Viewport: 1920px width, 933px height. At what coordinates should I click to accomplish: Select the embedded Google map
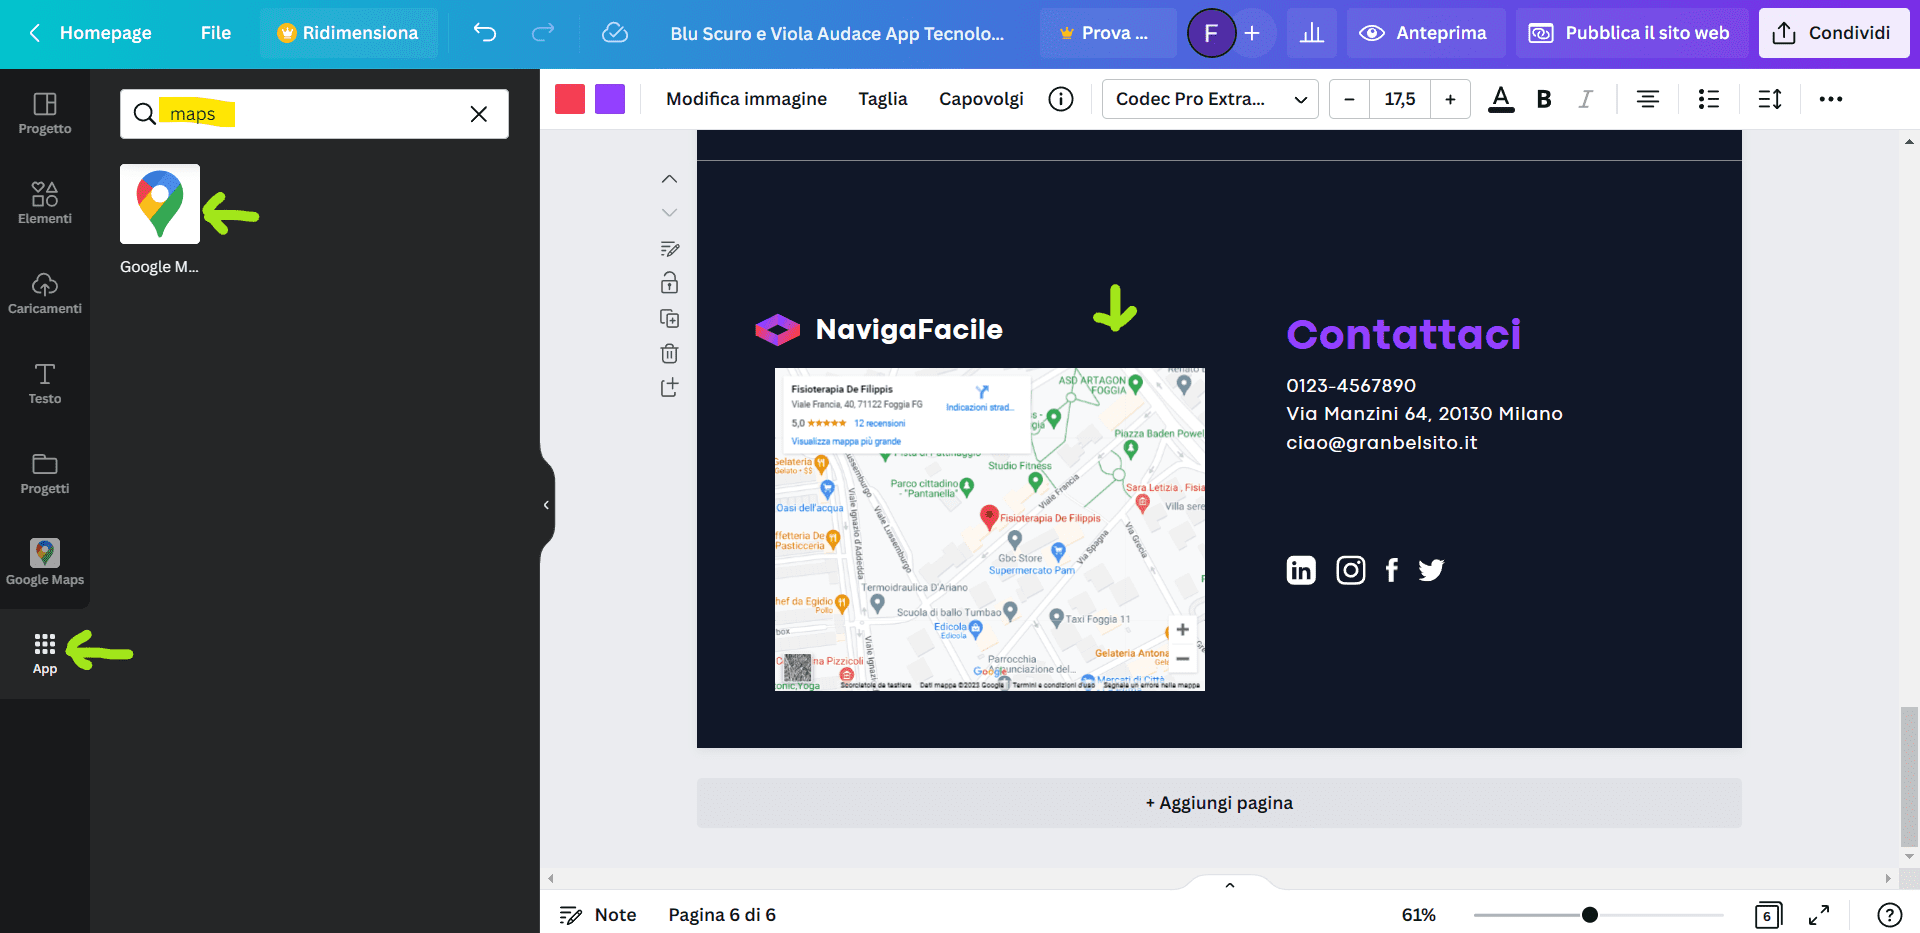(990, 529)
